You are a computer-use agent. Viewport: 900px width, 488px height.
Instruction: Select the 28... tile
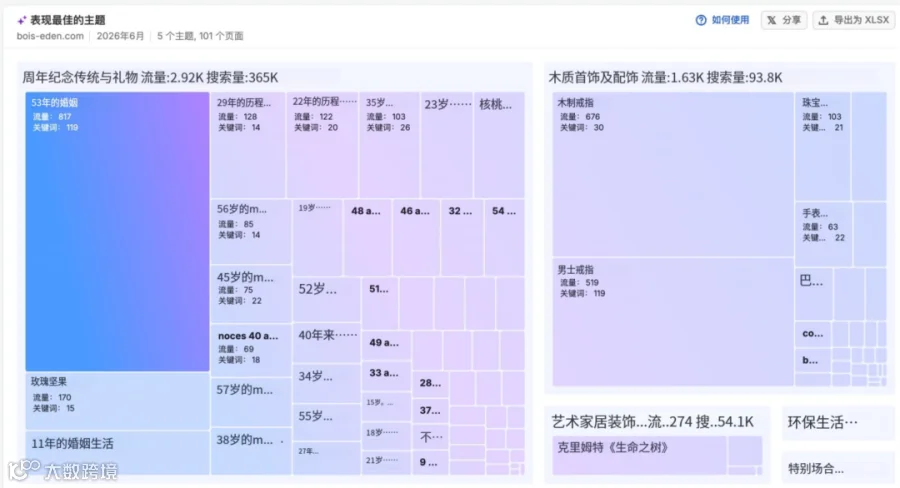click(x=430, y=385)
